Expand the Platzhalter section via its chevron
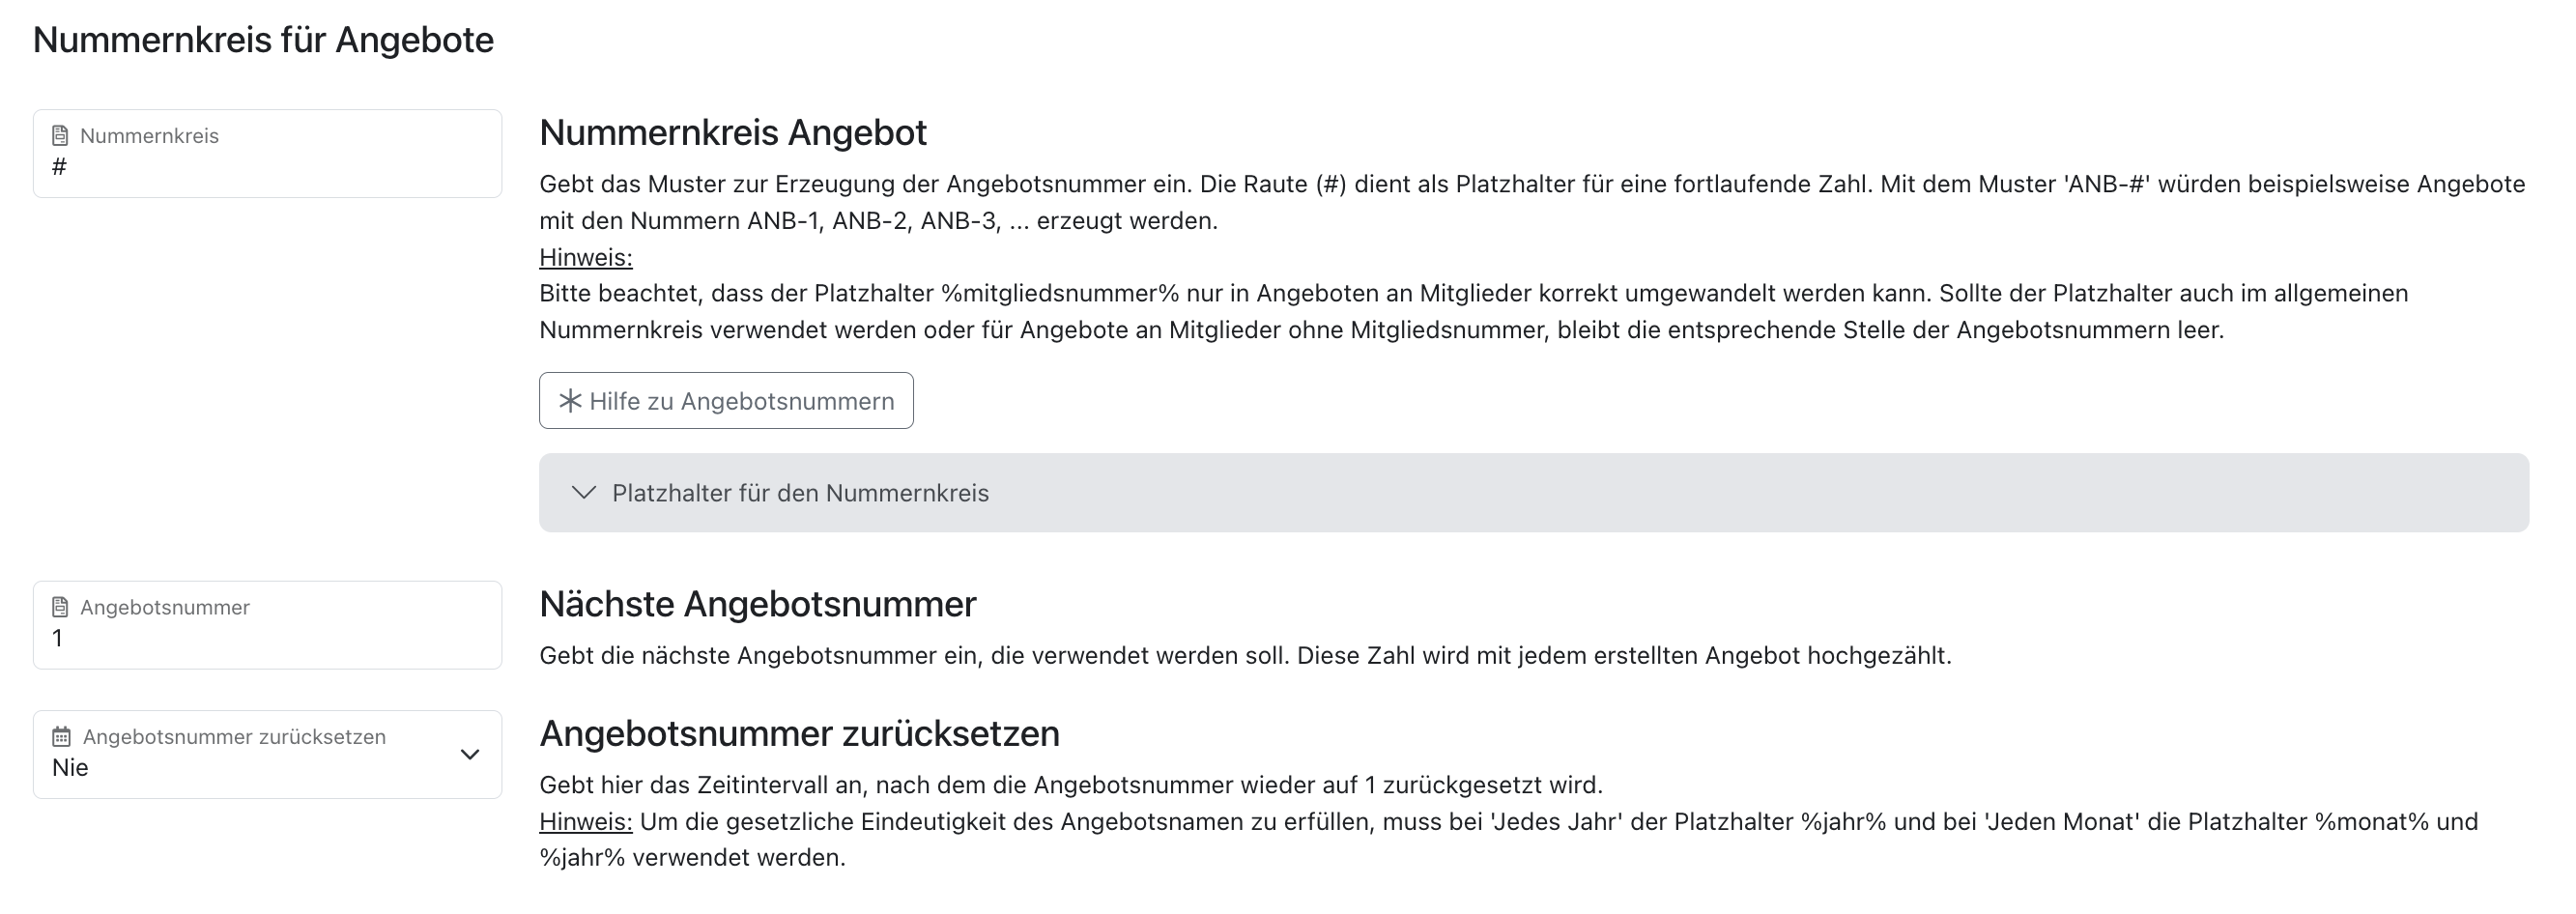The height and width of the screenshot is (914, 2576). tap(584, 493)
